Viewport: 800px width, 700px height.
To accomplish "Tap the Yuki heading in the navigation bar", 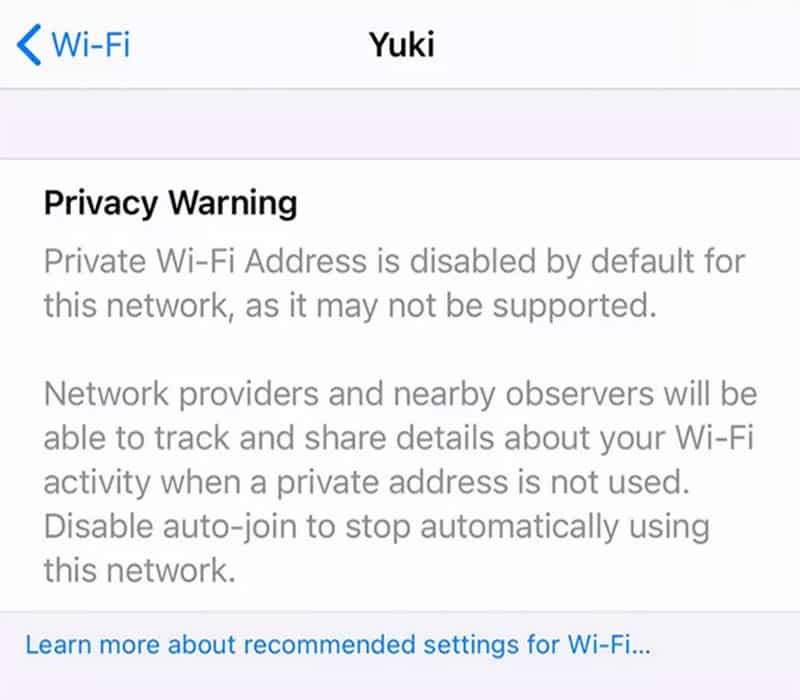I will (x=401, y=45).
